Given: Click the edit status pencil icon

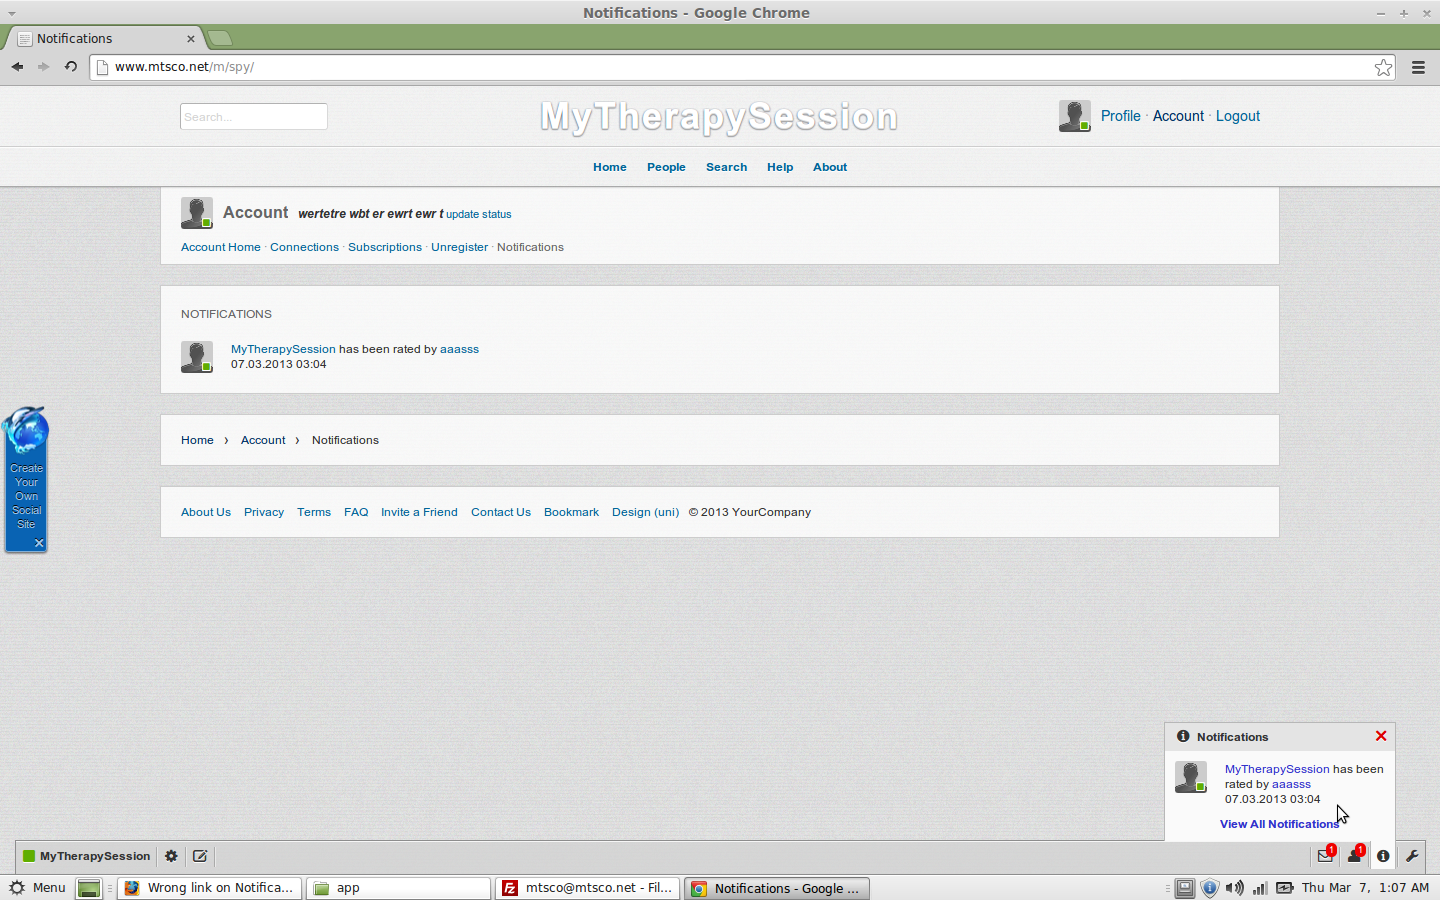Looking at the screenshot, I should [x=200, y=856].
